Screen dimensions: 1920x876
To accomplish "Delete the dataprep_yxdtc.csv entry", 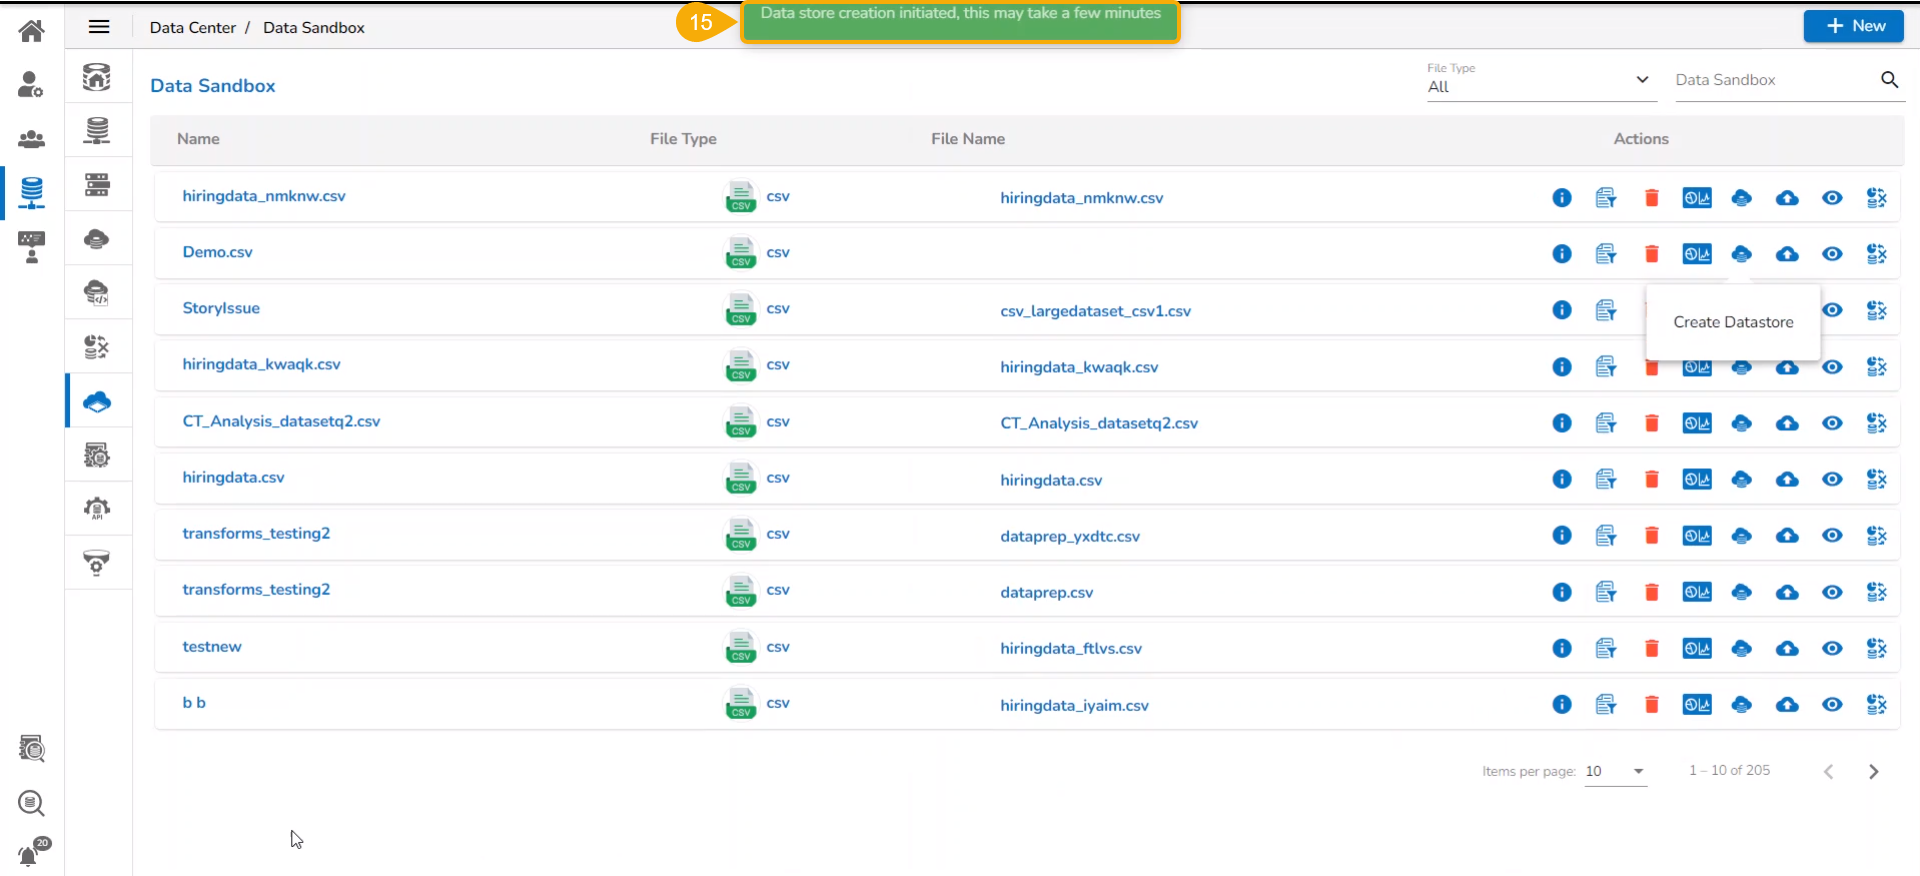I will [x=1652, y=536].
